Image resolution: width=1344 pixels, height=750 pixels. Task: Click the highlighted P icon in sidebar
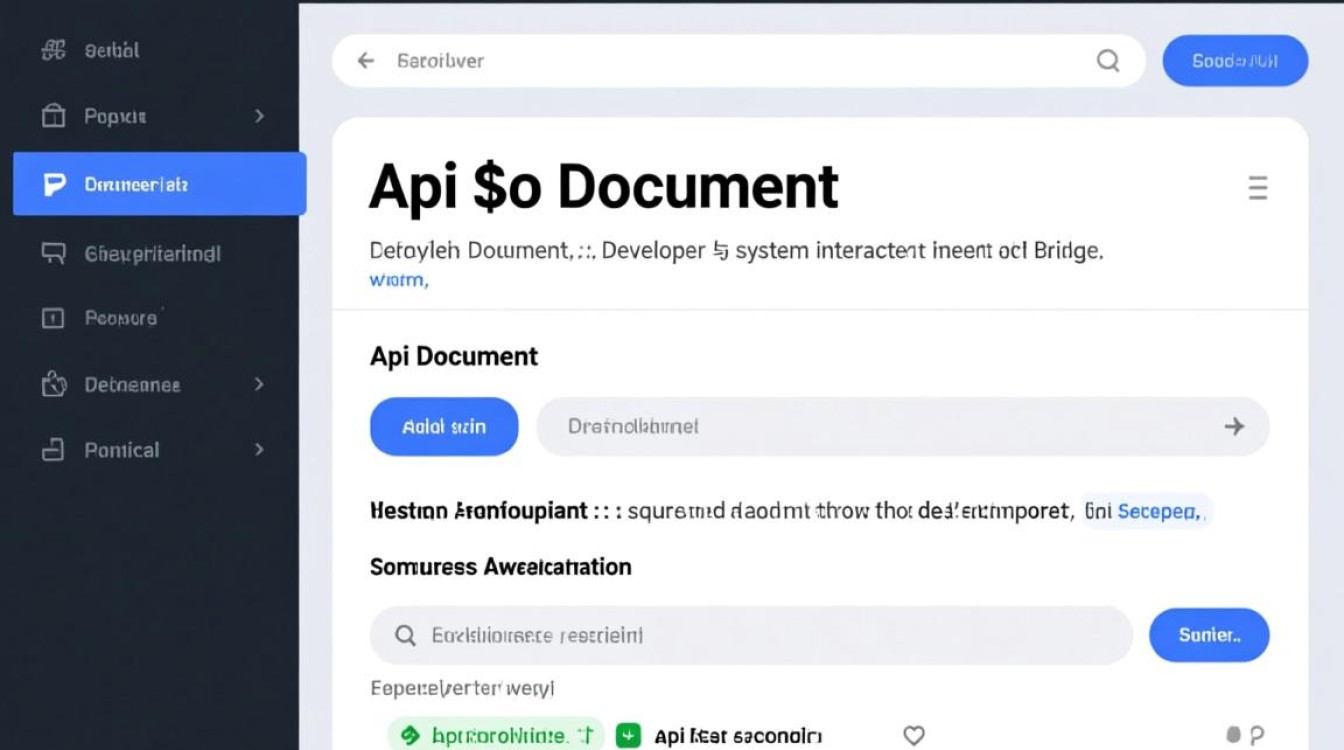54,184
